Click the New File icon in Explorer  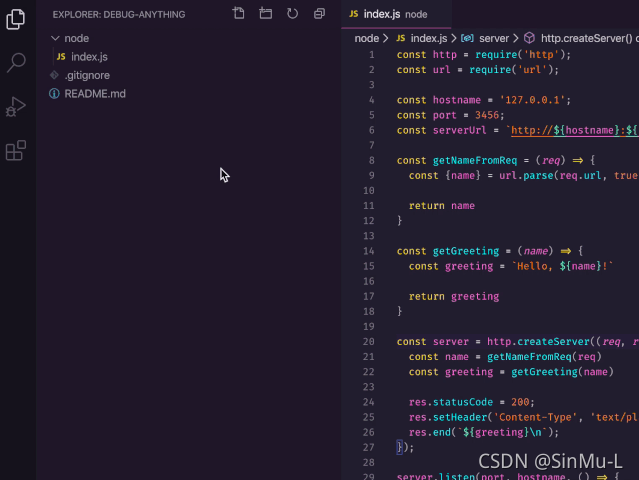point(238,13)
